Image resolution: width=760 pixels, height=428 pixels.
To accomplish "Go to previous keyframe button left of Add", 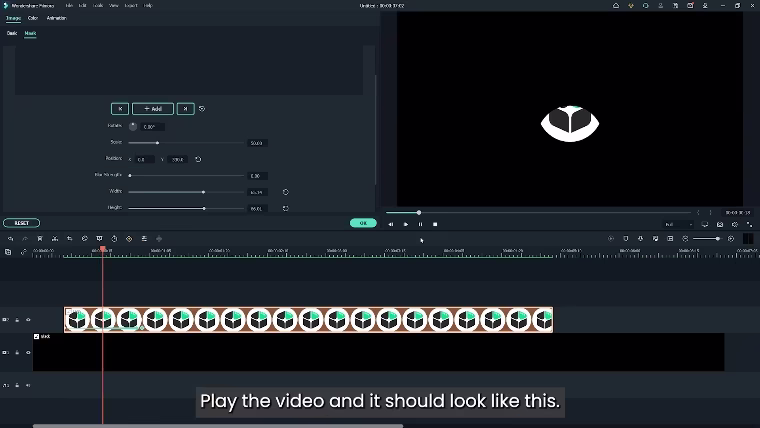I will coord(120,109).
